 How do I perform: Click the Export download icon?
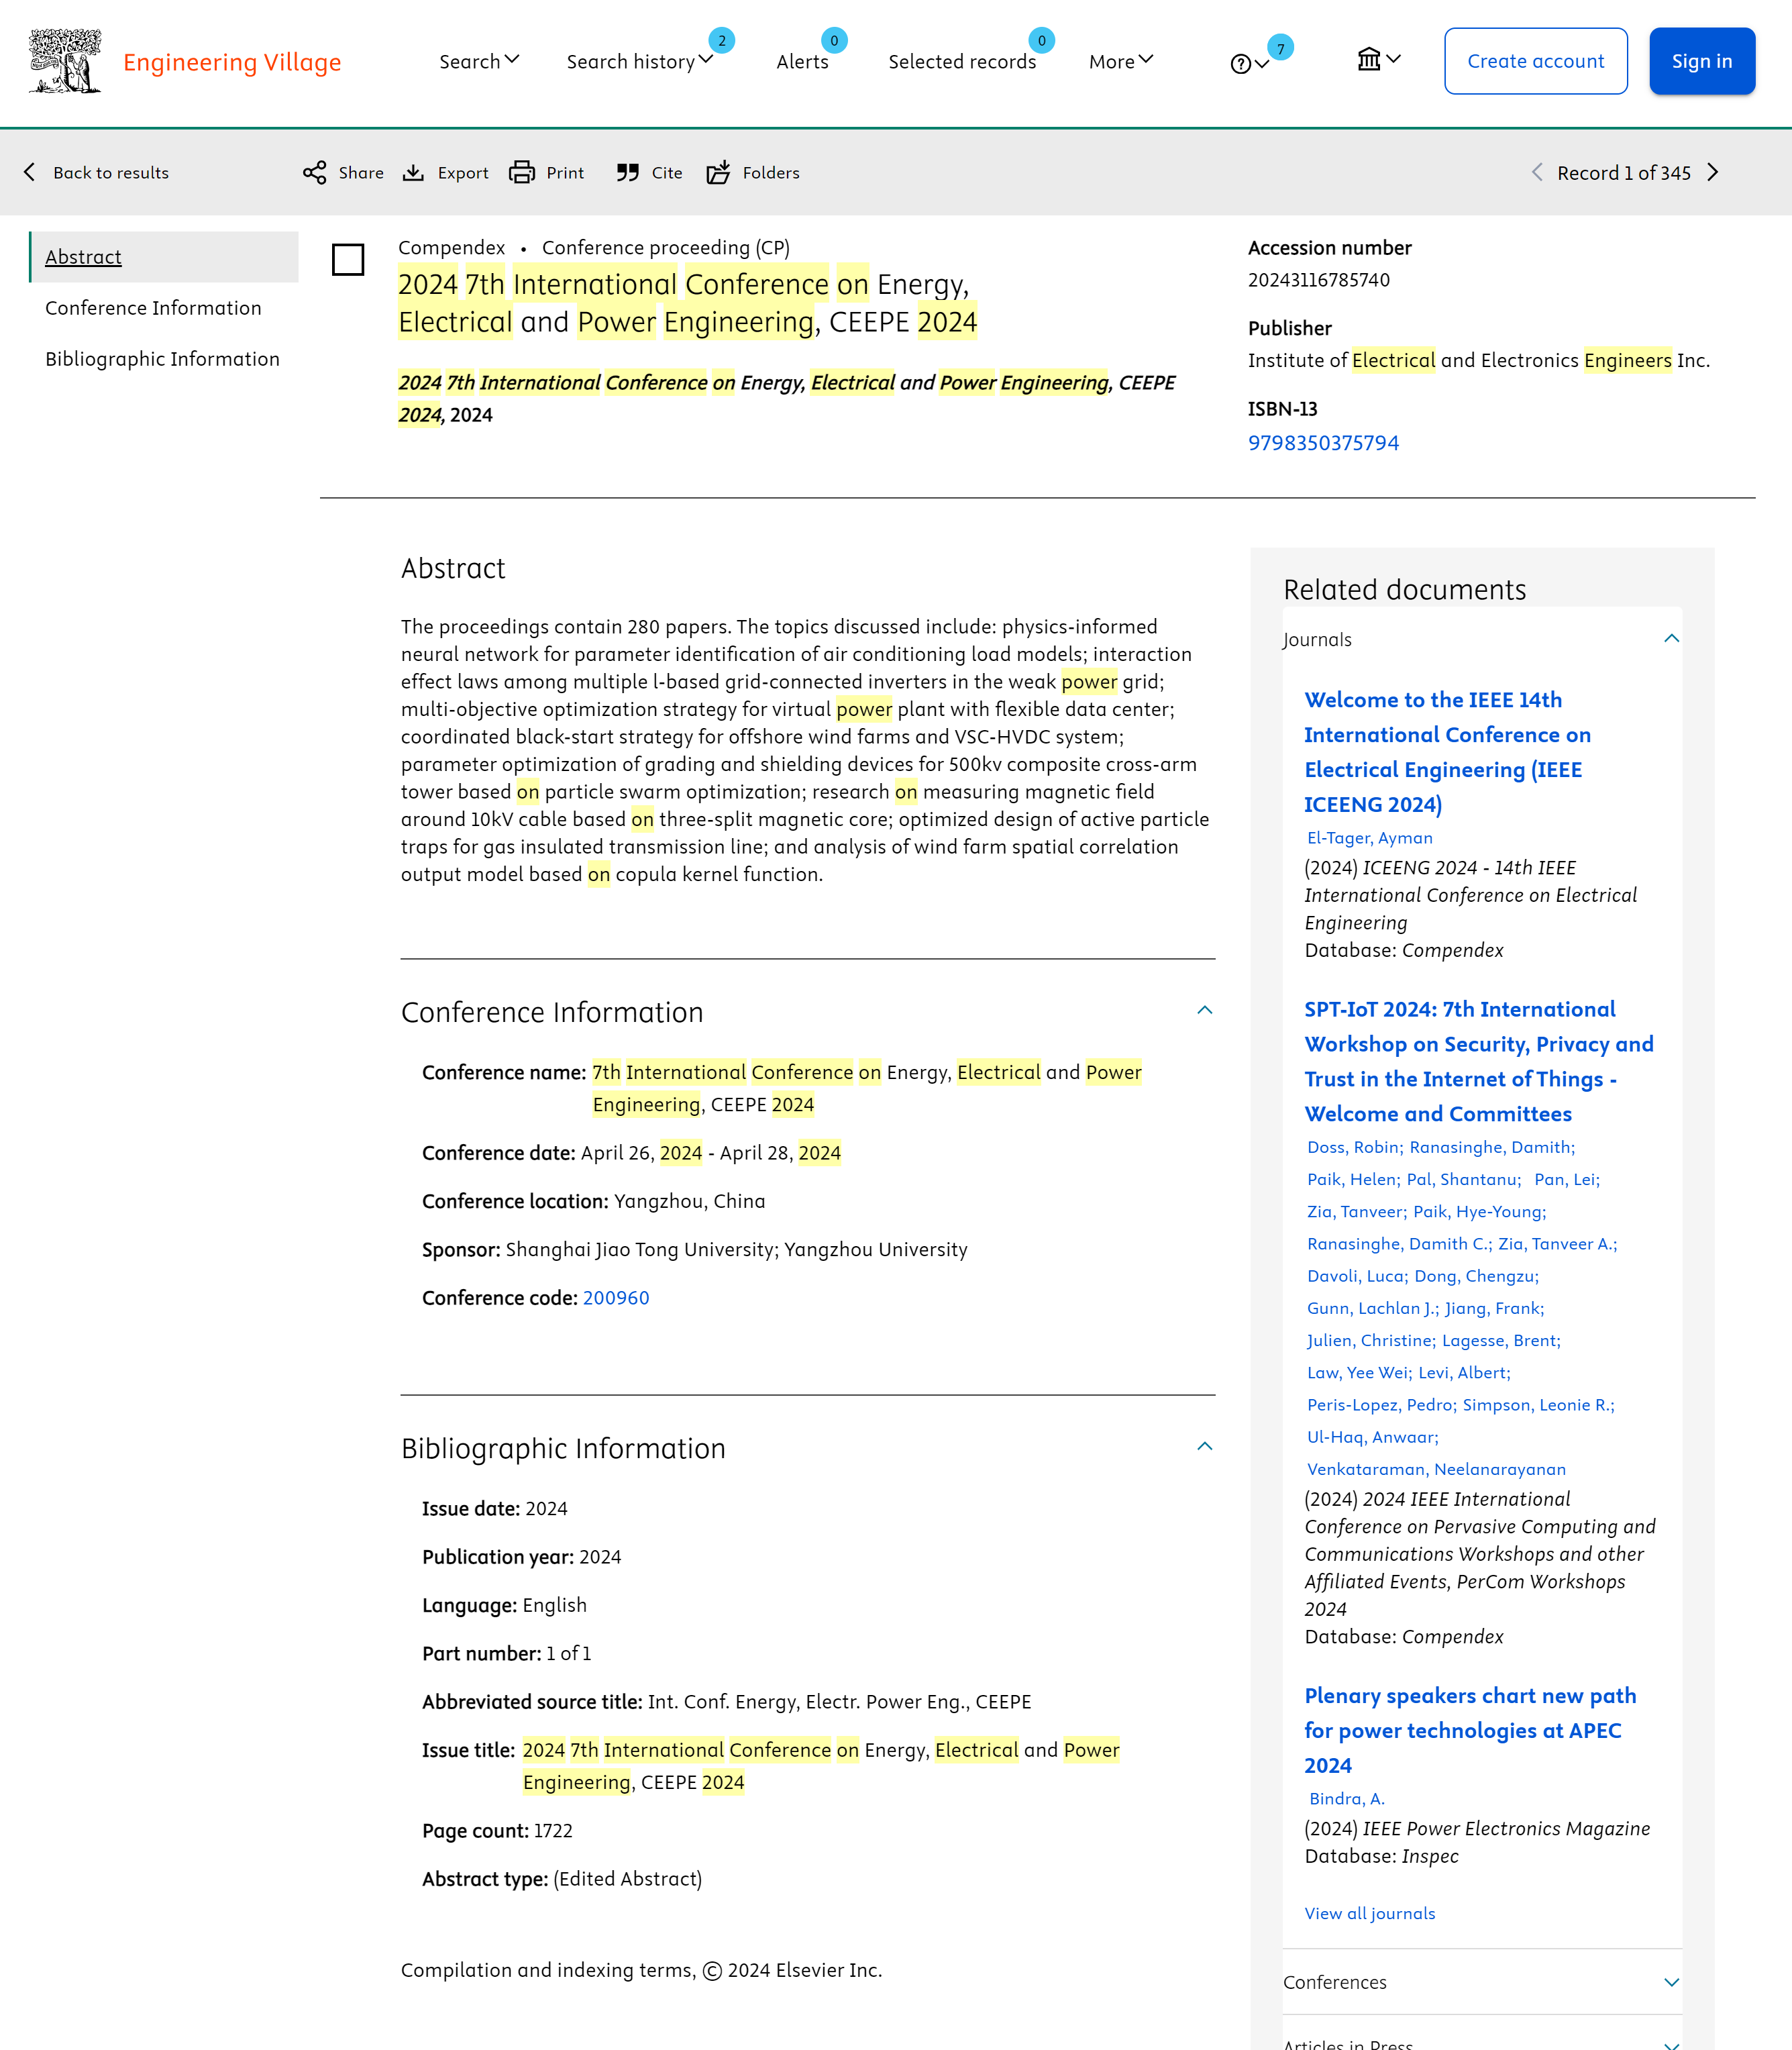[413, 172]
